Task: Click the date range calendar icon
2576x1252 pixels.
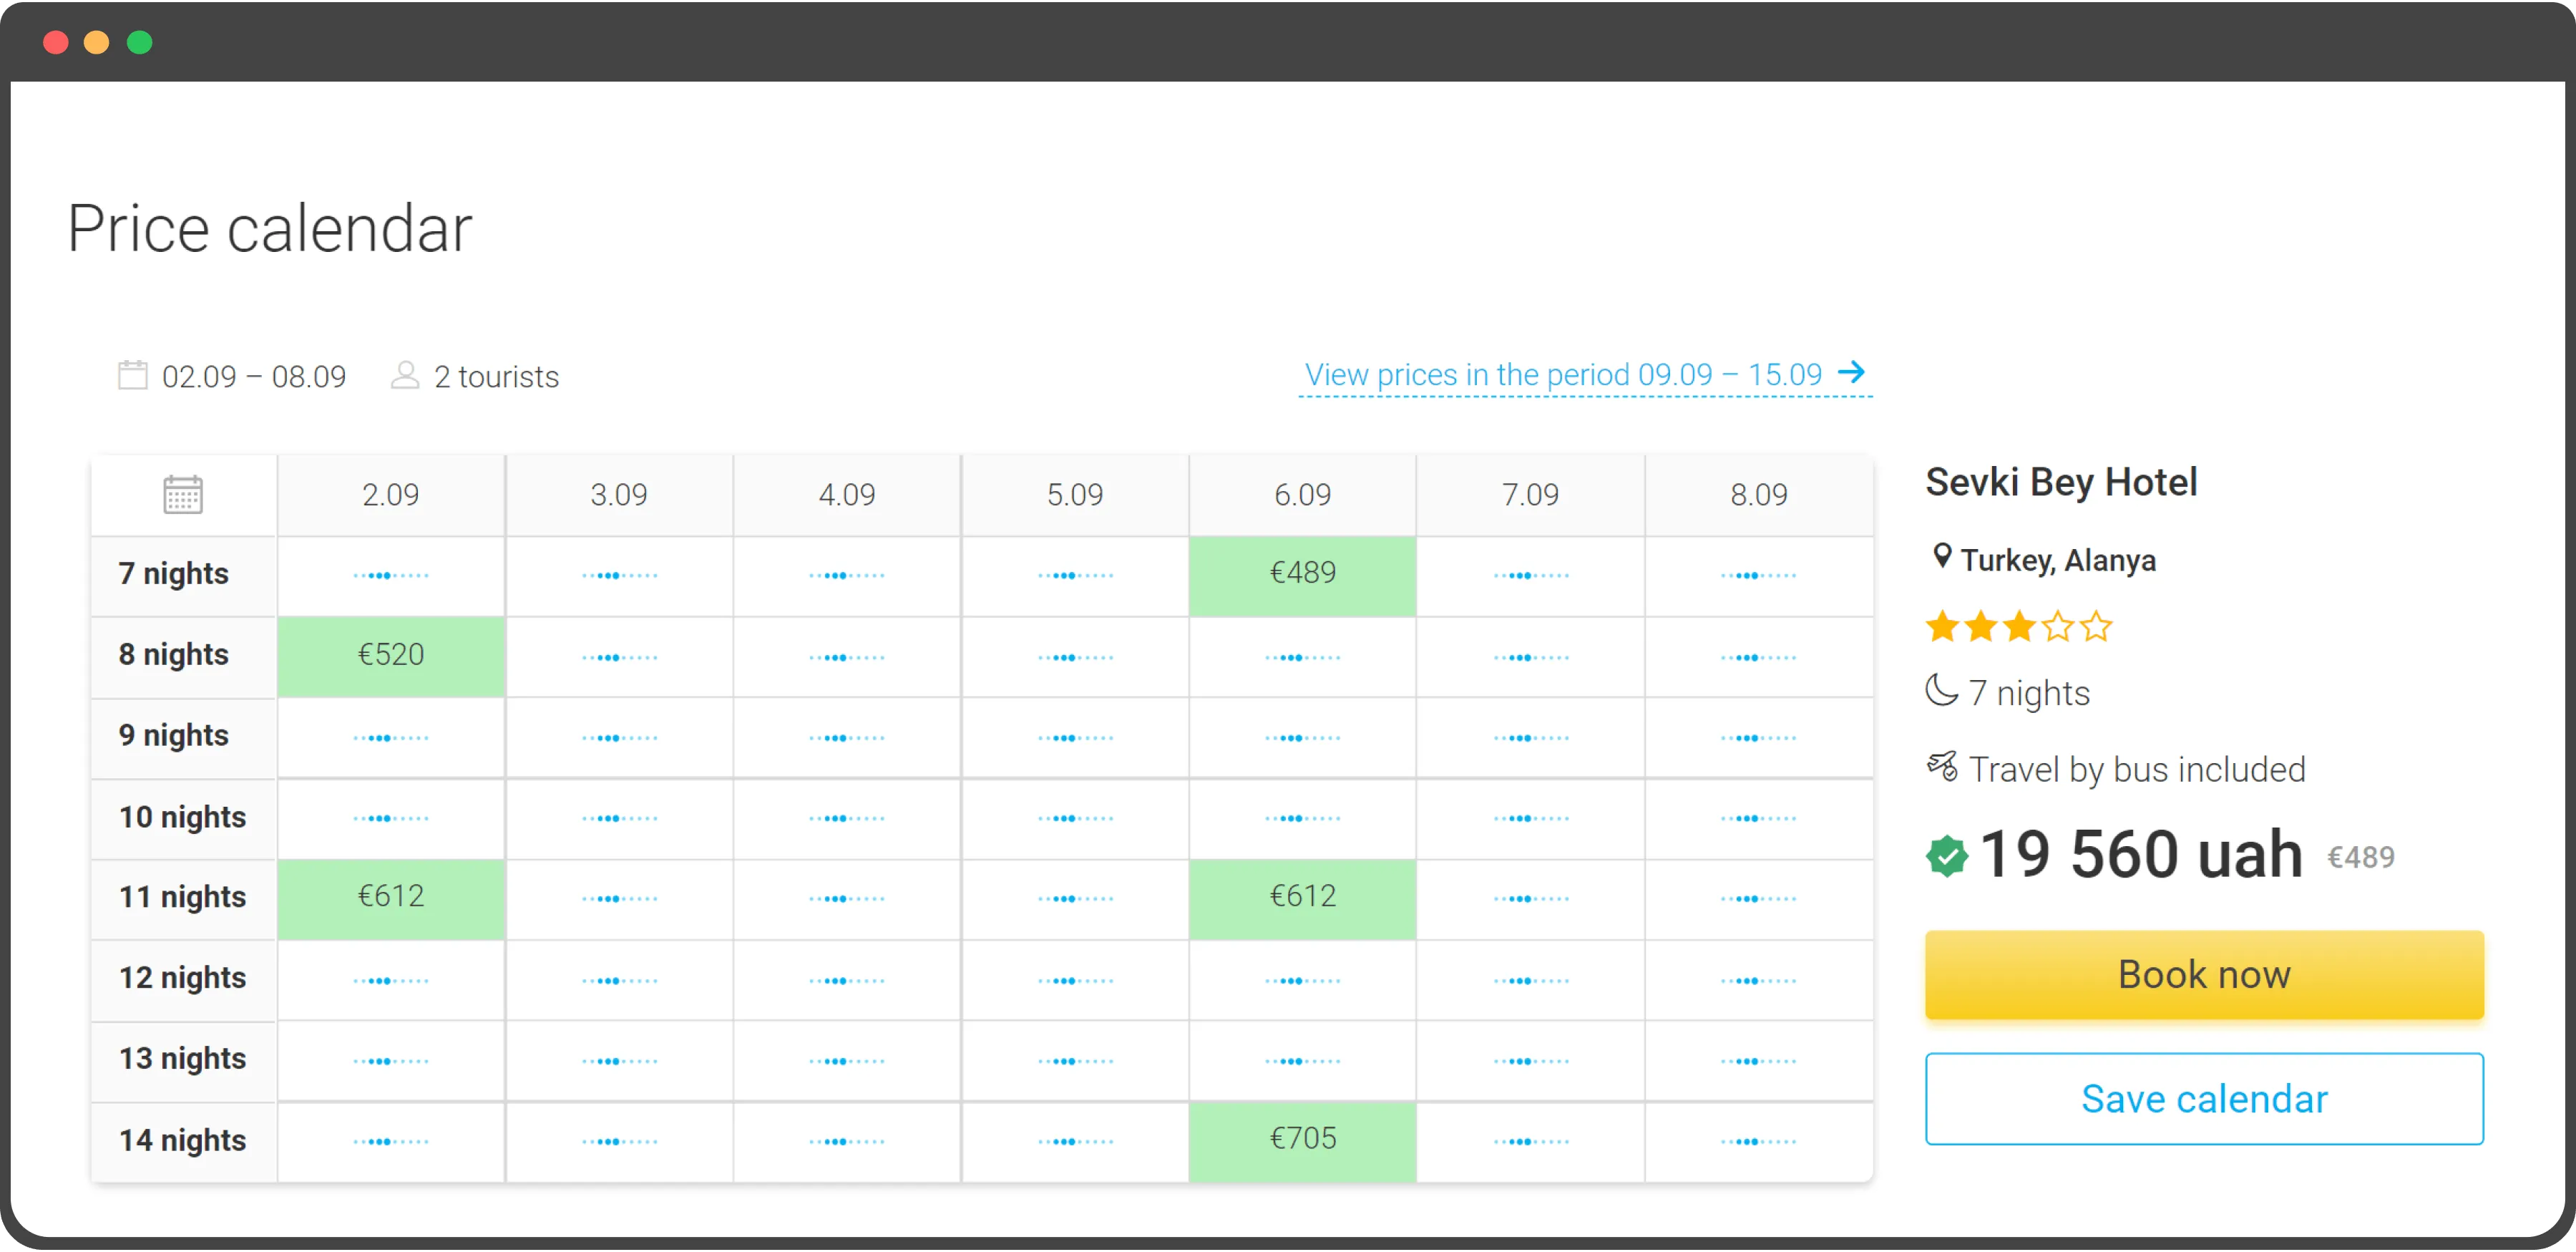Action: point(133,375)
